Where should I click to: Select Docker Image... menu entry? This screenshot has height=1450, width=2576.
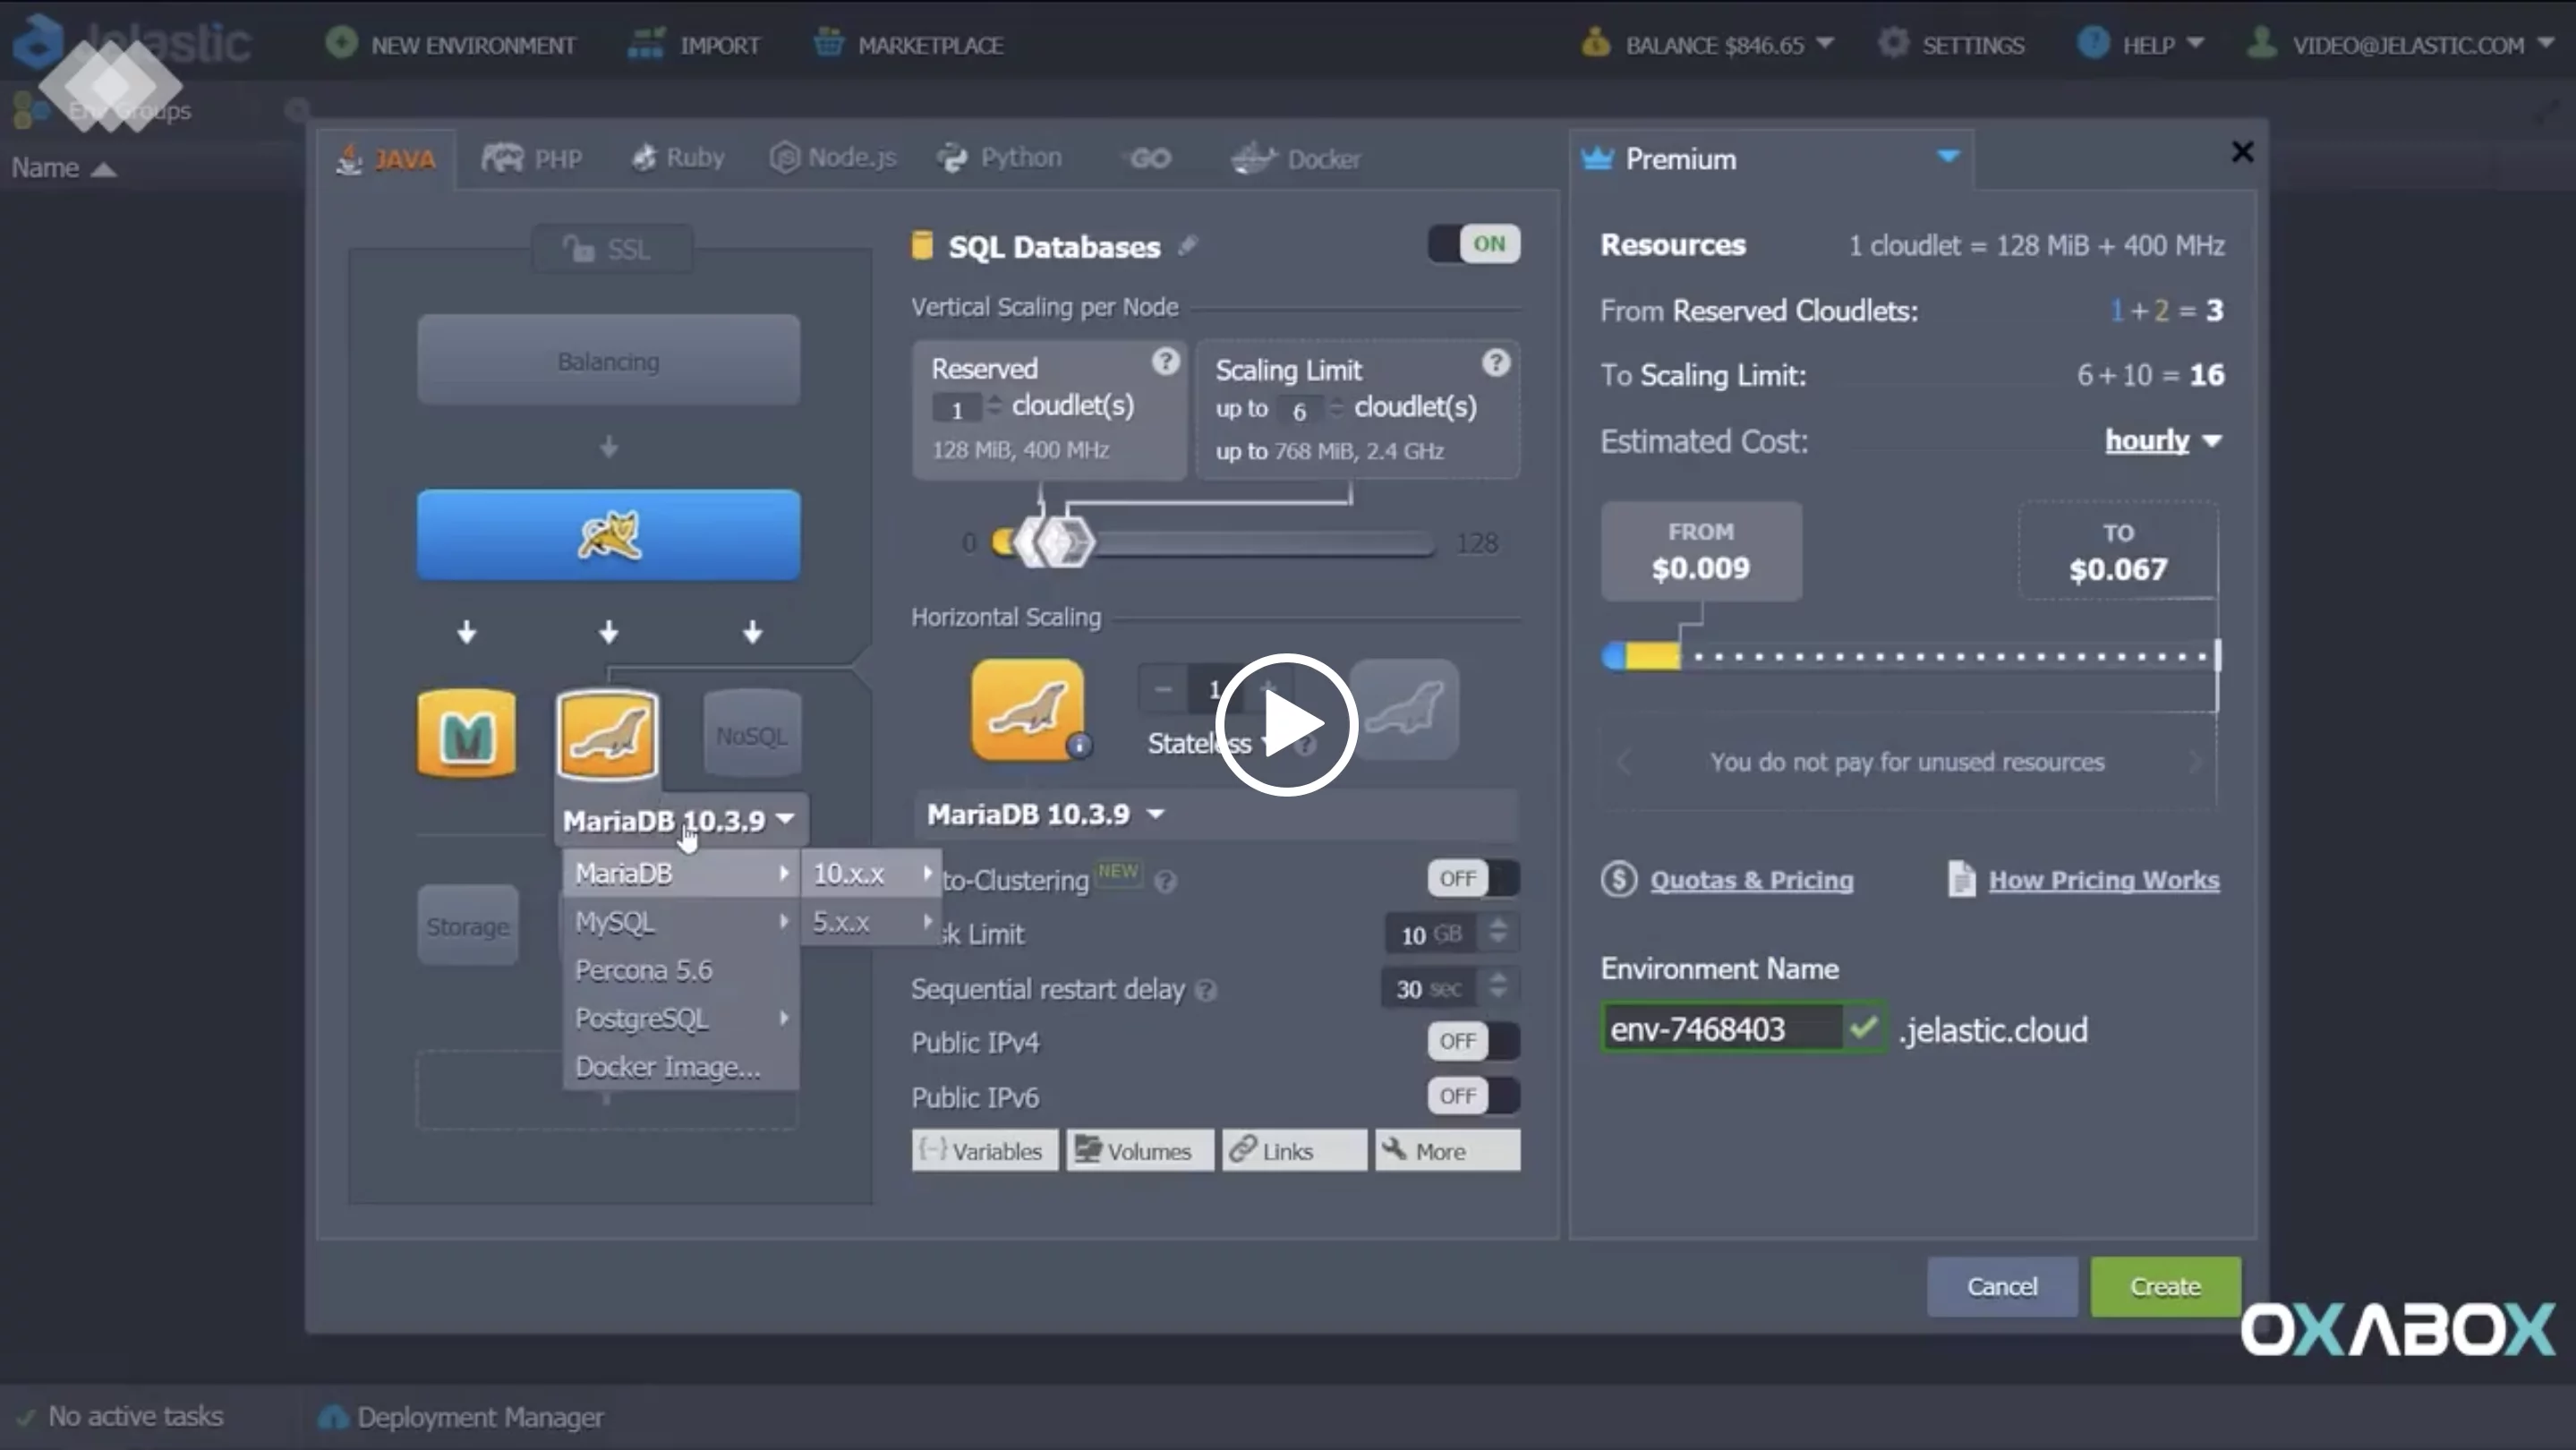[681, 1067]
